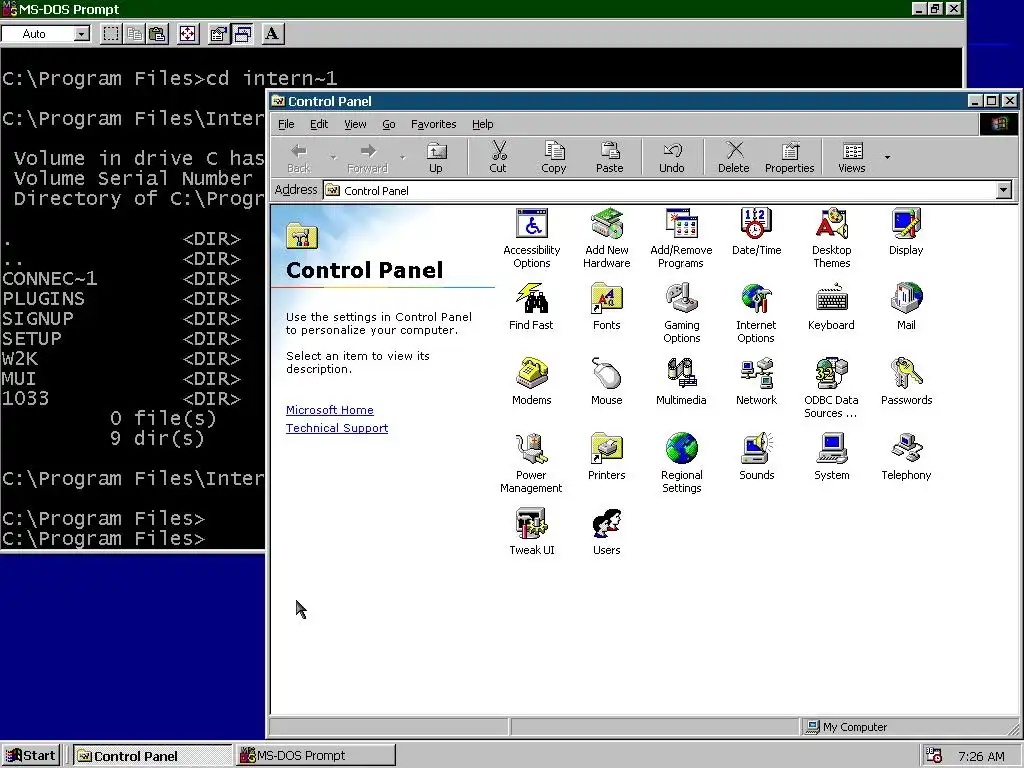Image resolution: width=1024 pixels, height=768 pixels.
Task: Click the Task Scheduler tray icon
Action: [x=934, y=756]
